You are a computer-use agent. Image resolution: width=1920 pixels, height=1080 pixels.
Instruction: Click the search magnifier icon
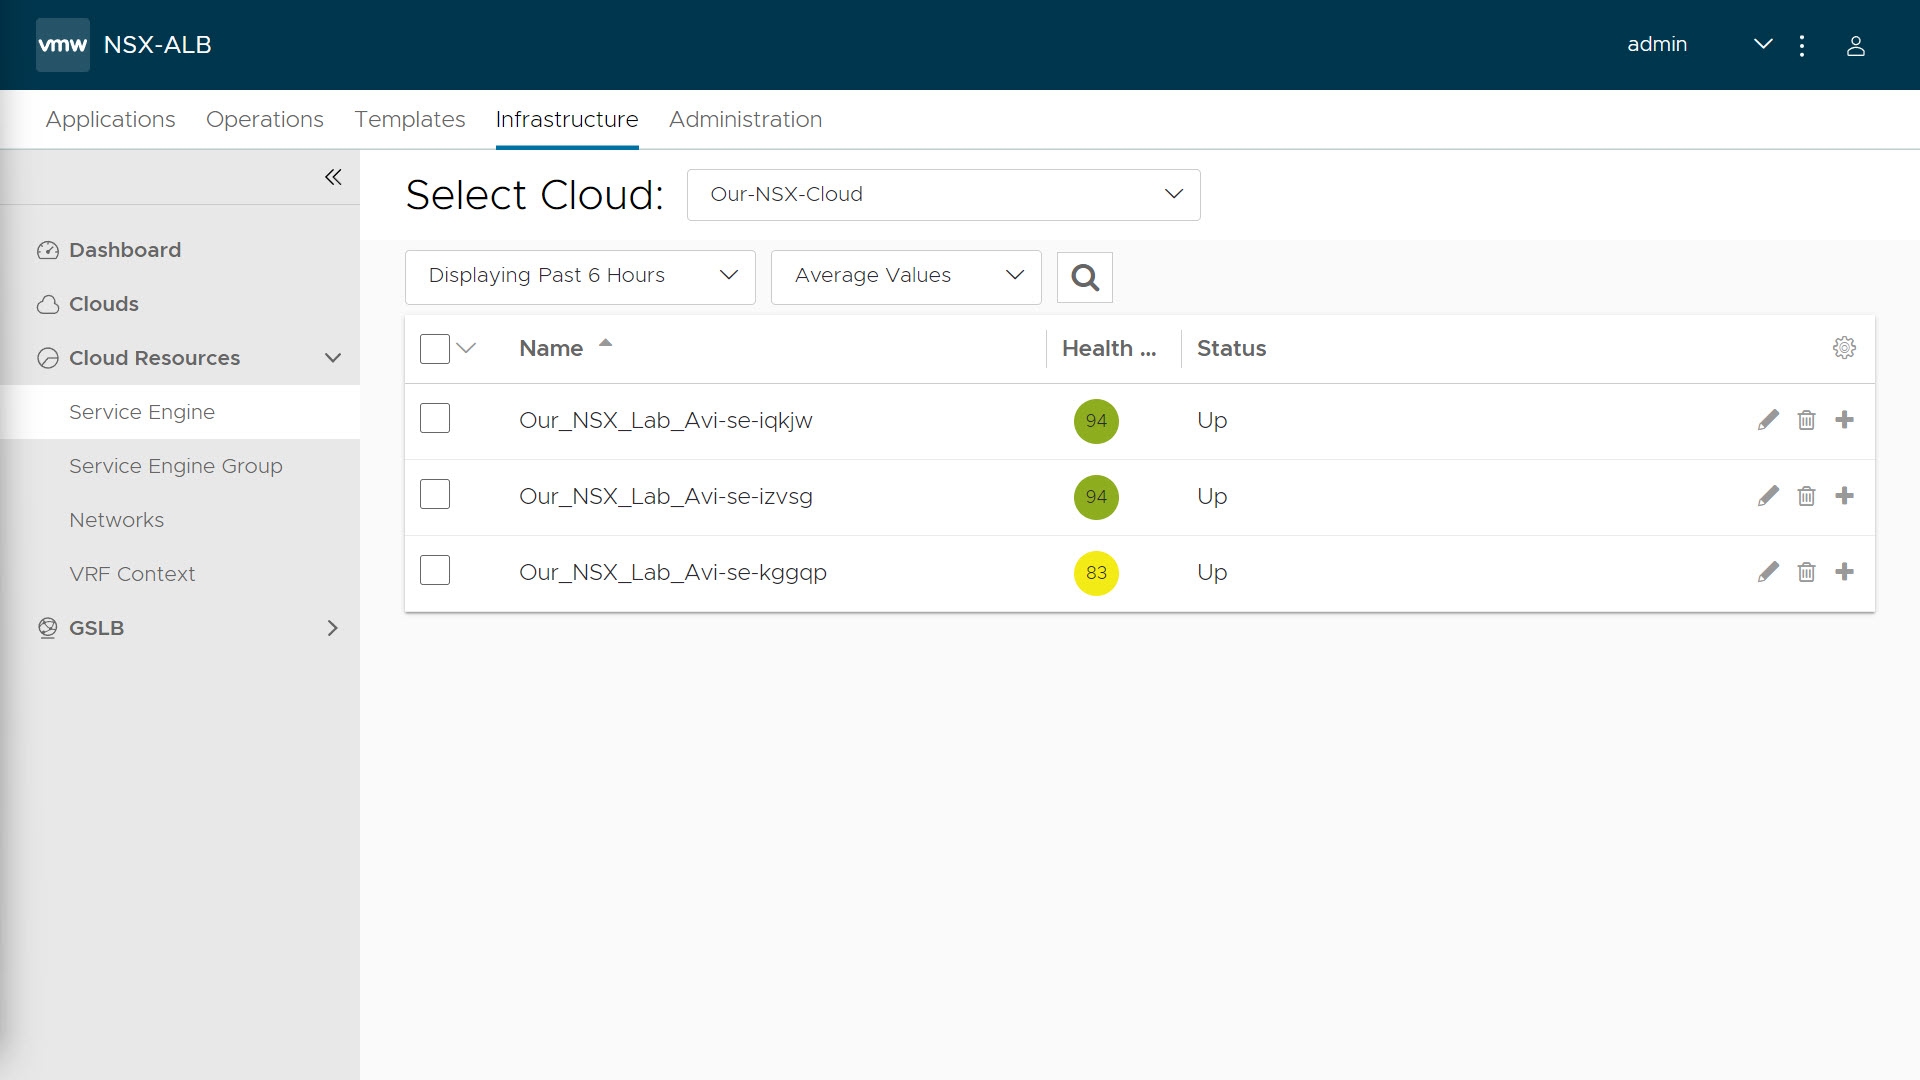coord(1084,277)
